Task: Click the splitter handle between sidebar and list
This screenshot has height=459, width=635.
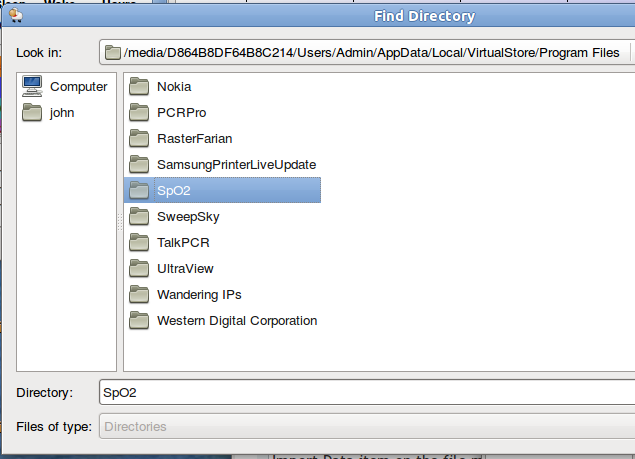Action: point(120,222)
